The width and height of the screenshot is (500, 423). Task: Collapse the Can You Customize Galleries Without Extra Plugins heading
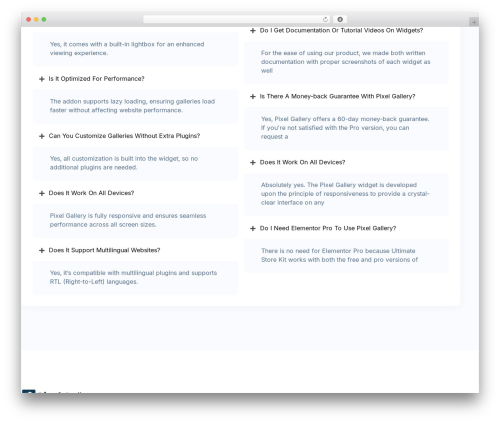(x=124, y=136)
